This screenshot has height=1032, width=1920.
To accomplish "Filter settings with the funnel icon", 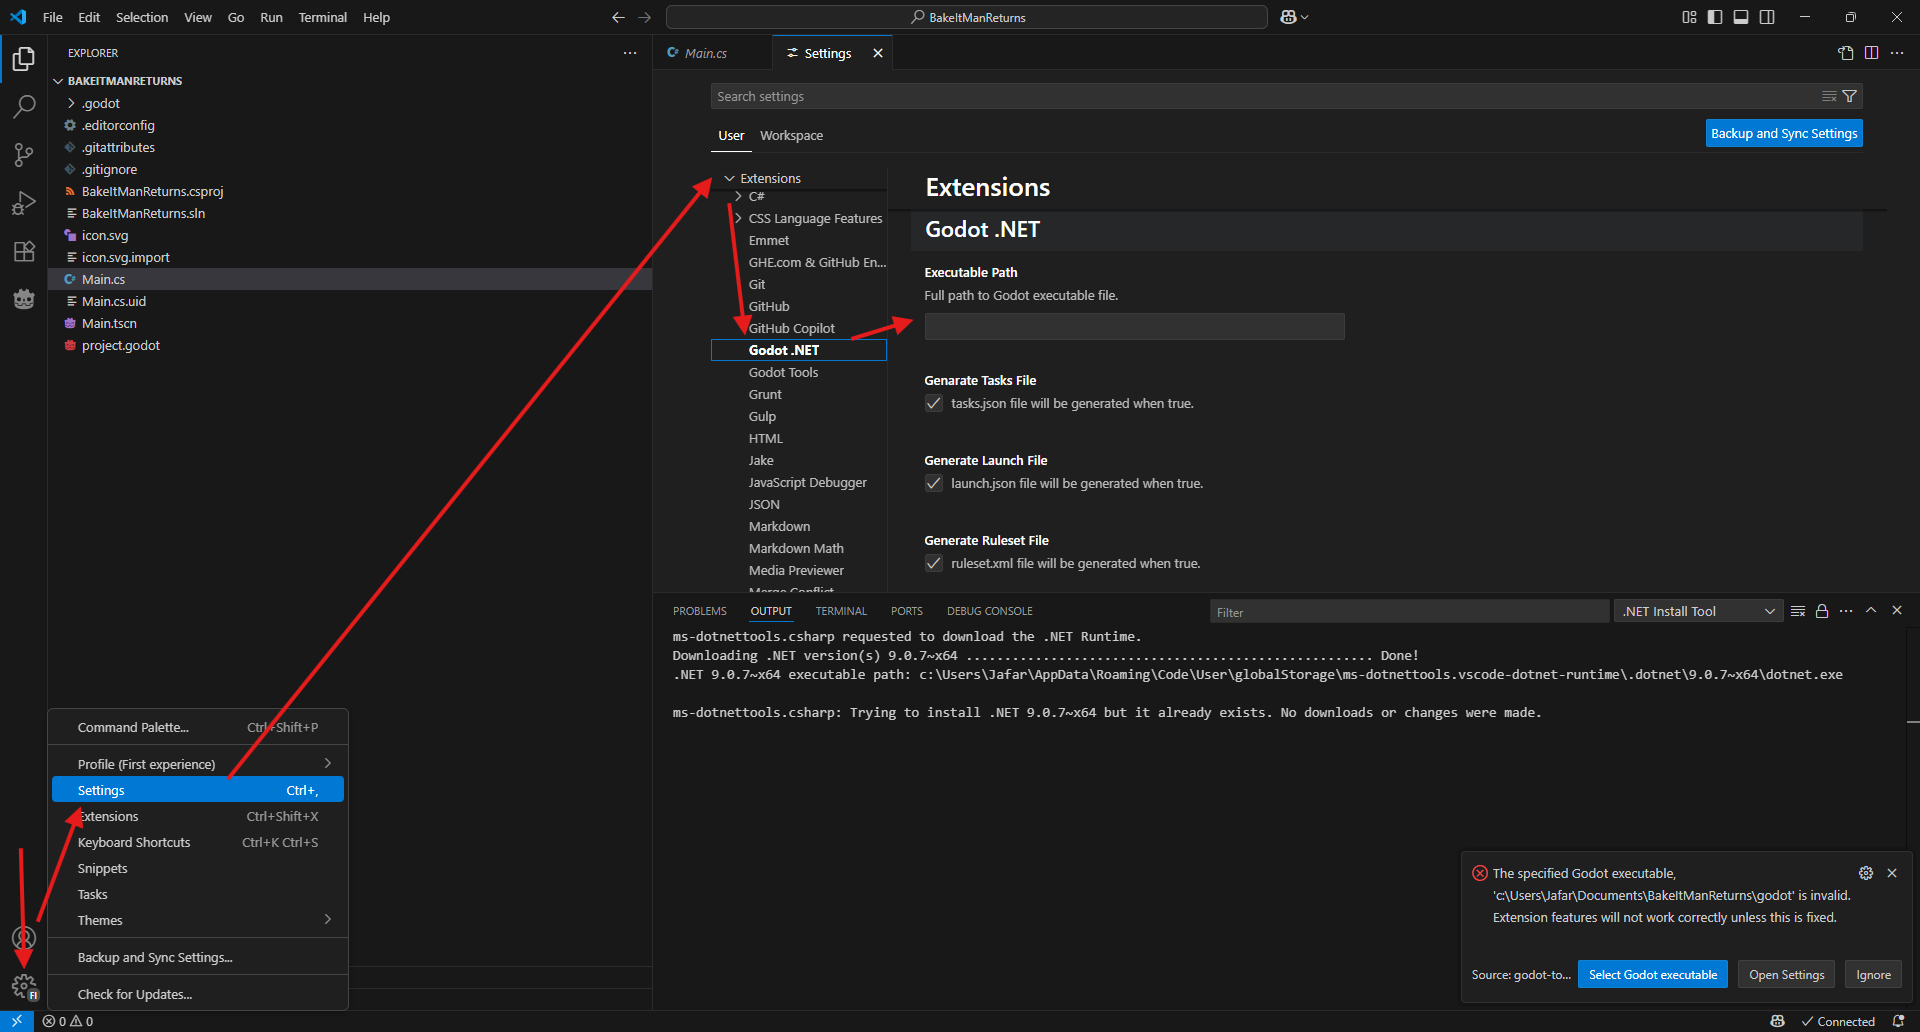I will tap(1850, 96).
